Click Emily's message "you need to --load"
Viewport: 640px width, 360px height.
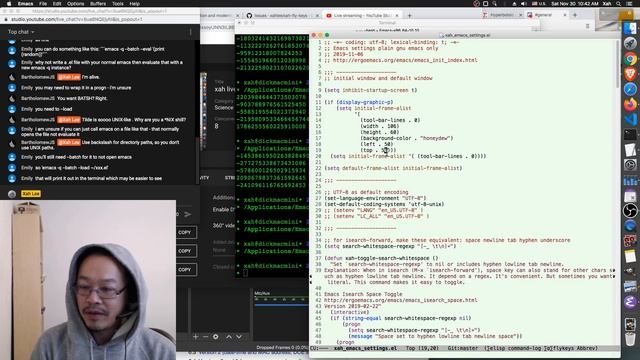point(53,109)
